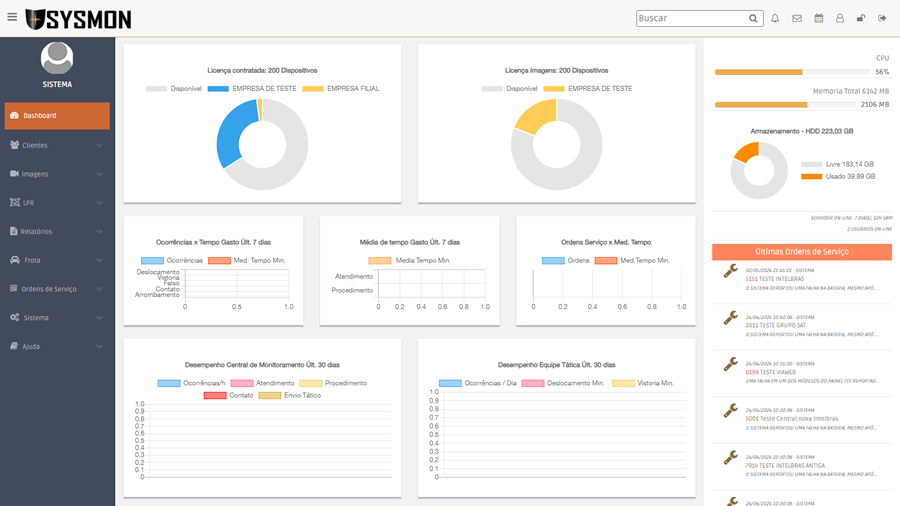This screenshot has width=900, height=506.
Task: Open service order 2011 TESTE GRUPO SAT
Action: 775,325
